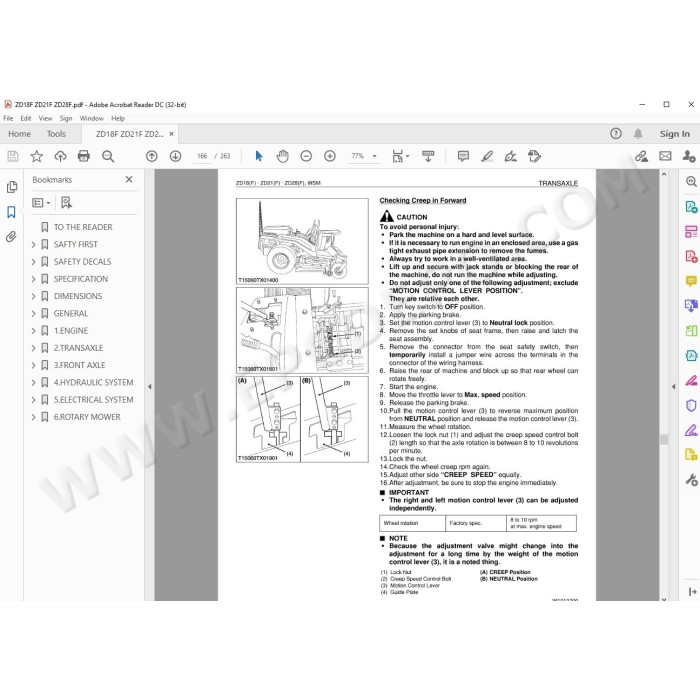Screen dimensions: 700x700
Task: Open the 3.FRONT AXLE bookmark
Action: [x=79, y=365]
